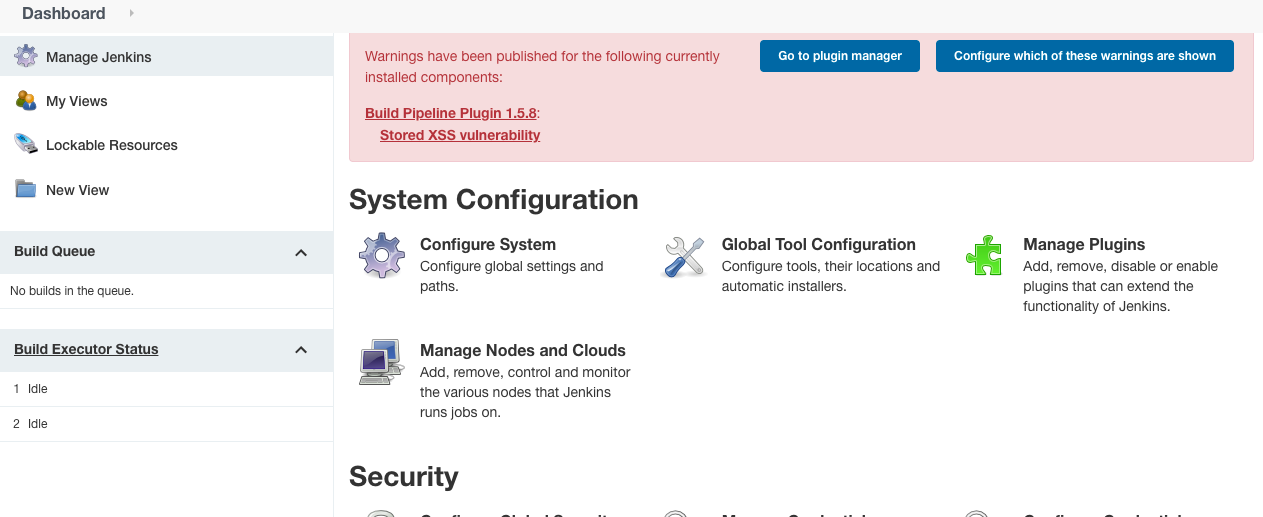Click Configure which of these warnings are shown
The image size is (1263, 517).
1085,56
